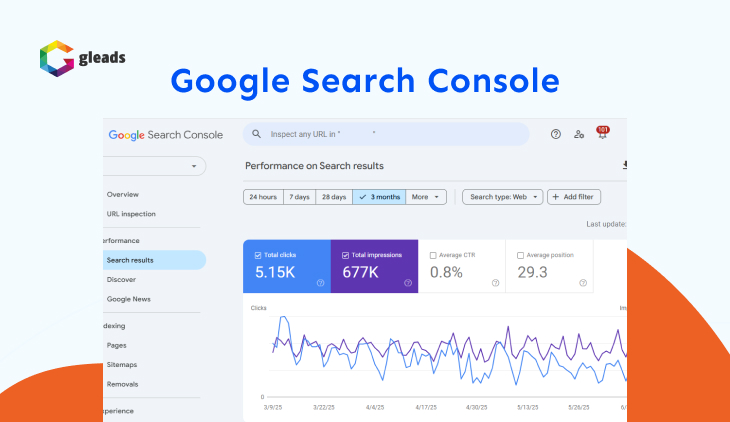Click the Total impressions help icon
730x422 pixels.
408,283
